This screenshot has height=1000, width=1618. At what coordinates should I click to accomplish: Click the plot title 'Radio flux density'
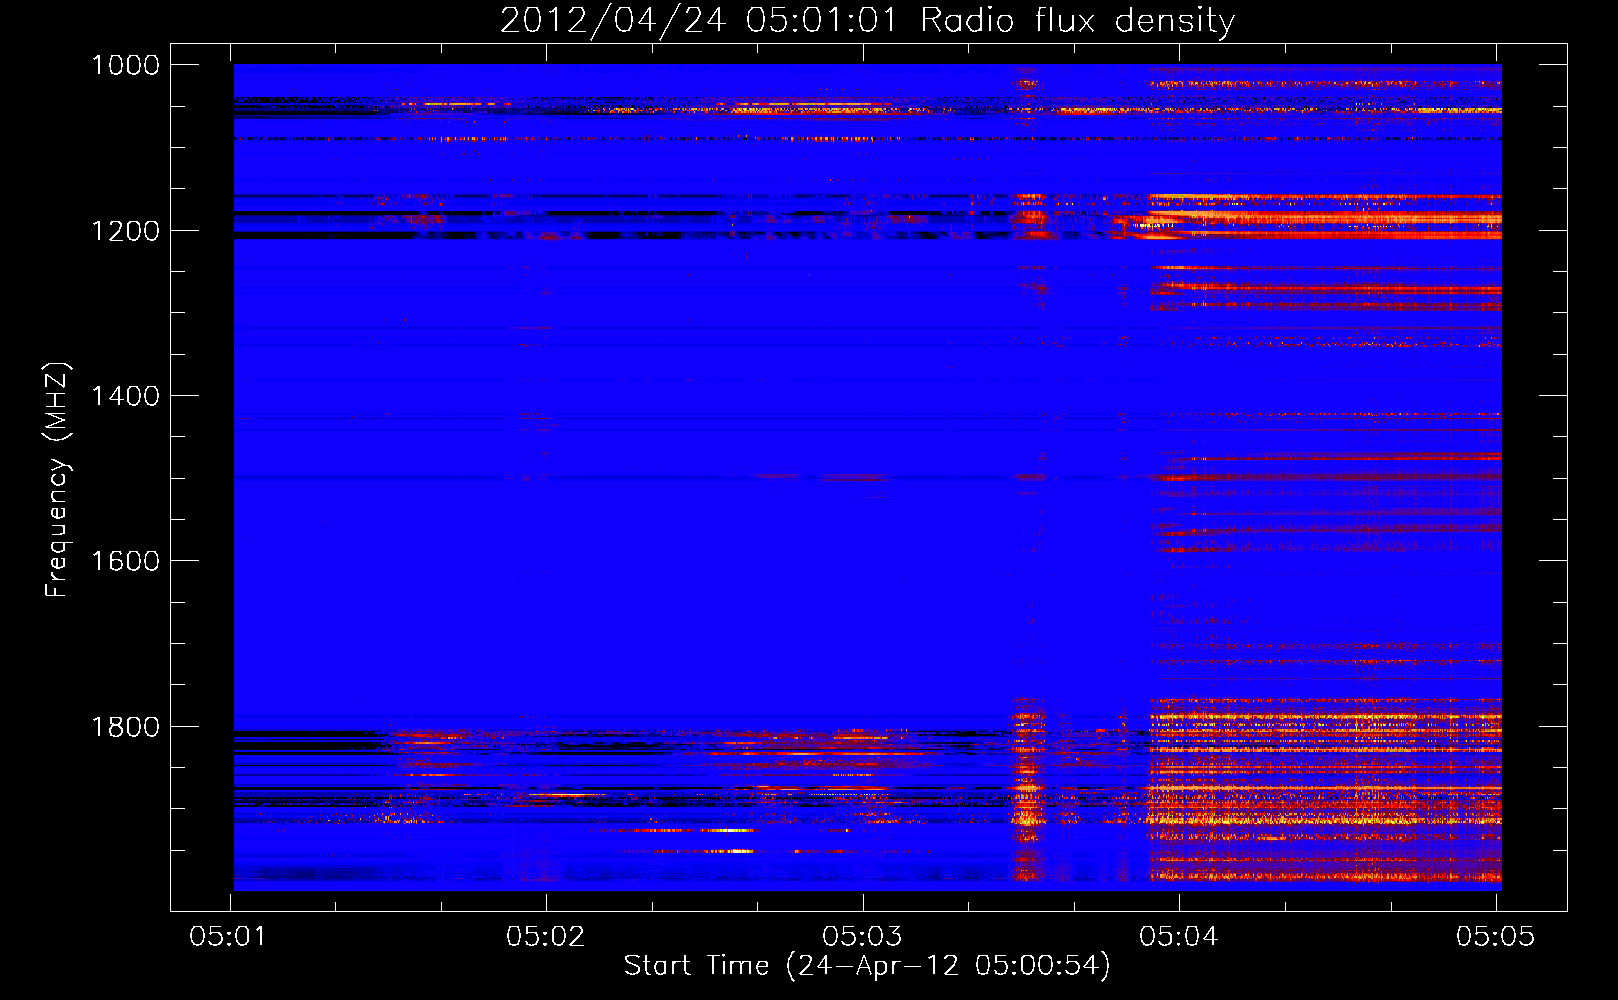pyautogui.click(x=1078, y=21)
